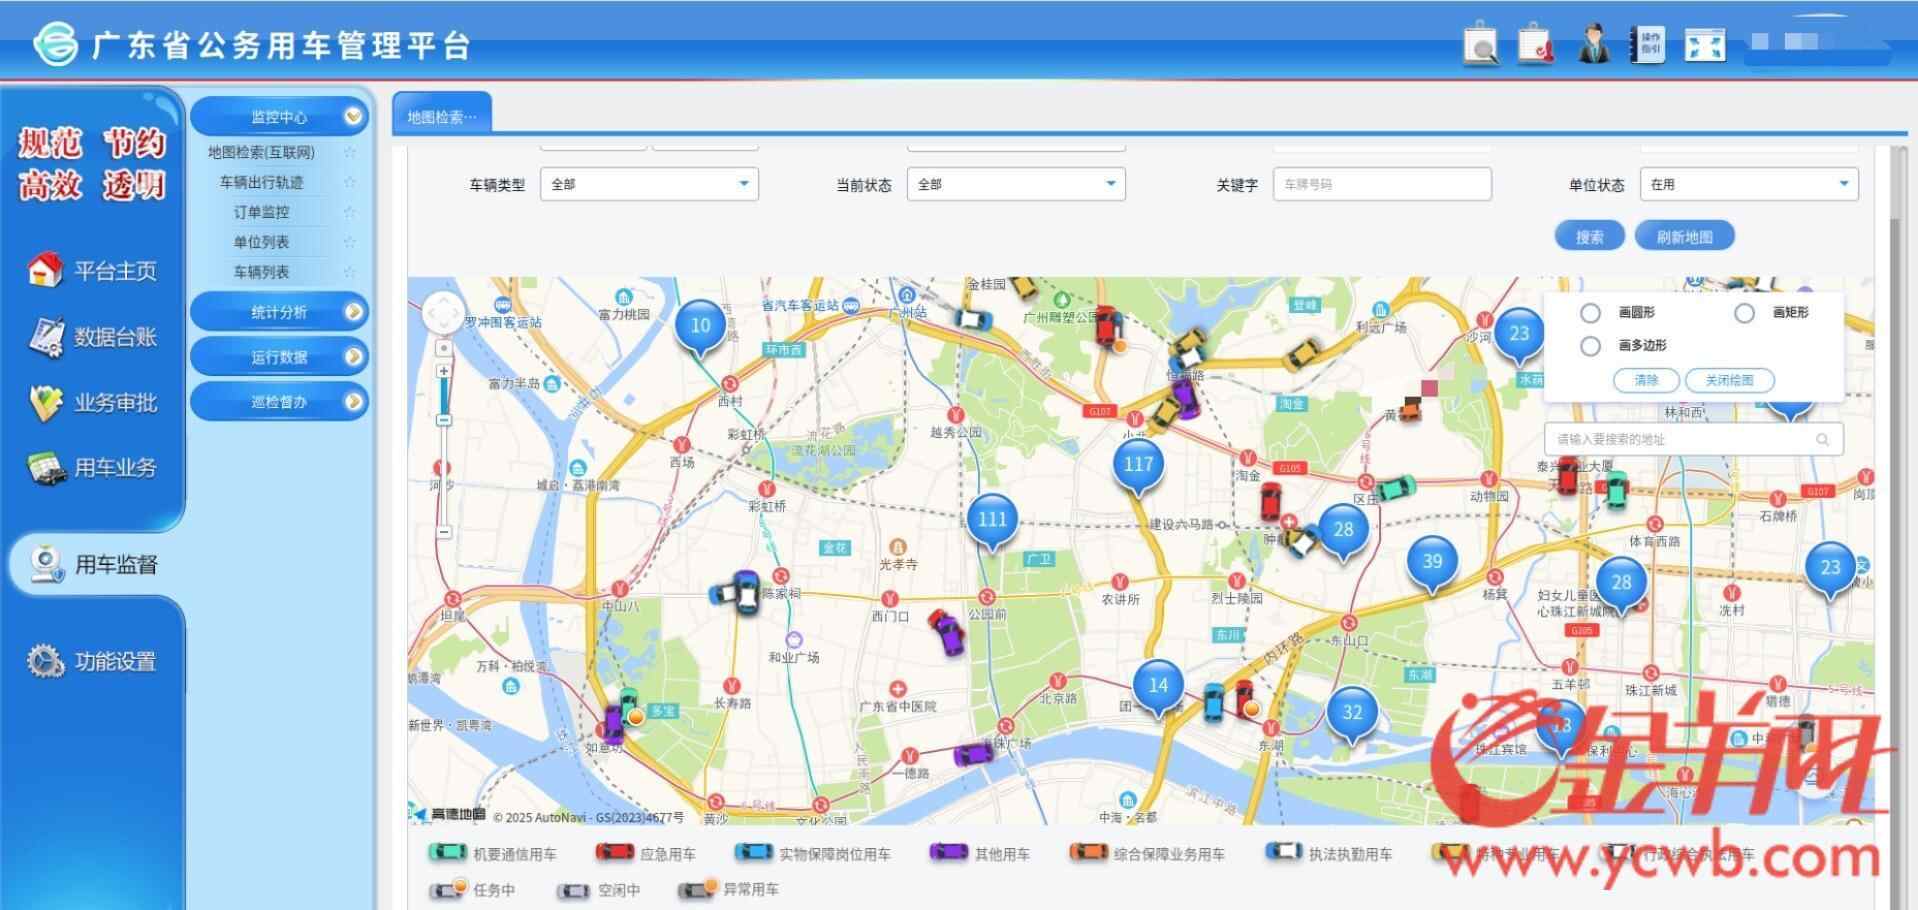1918x910 pixels.
Task: Open the 车辆类型 dropdown
Action: (649, 184)
